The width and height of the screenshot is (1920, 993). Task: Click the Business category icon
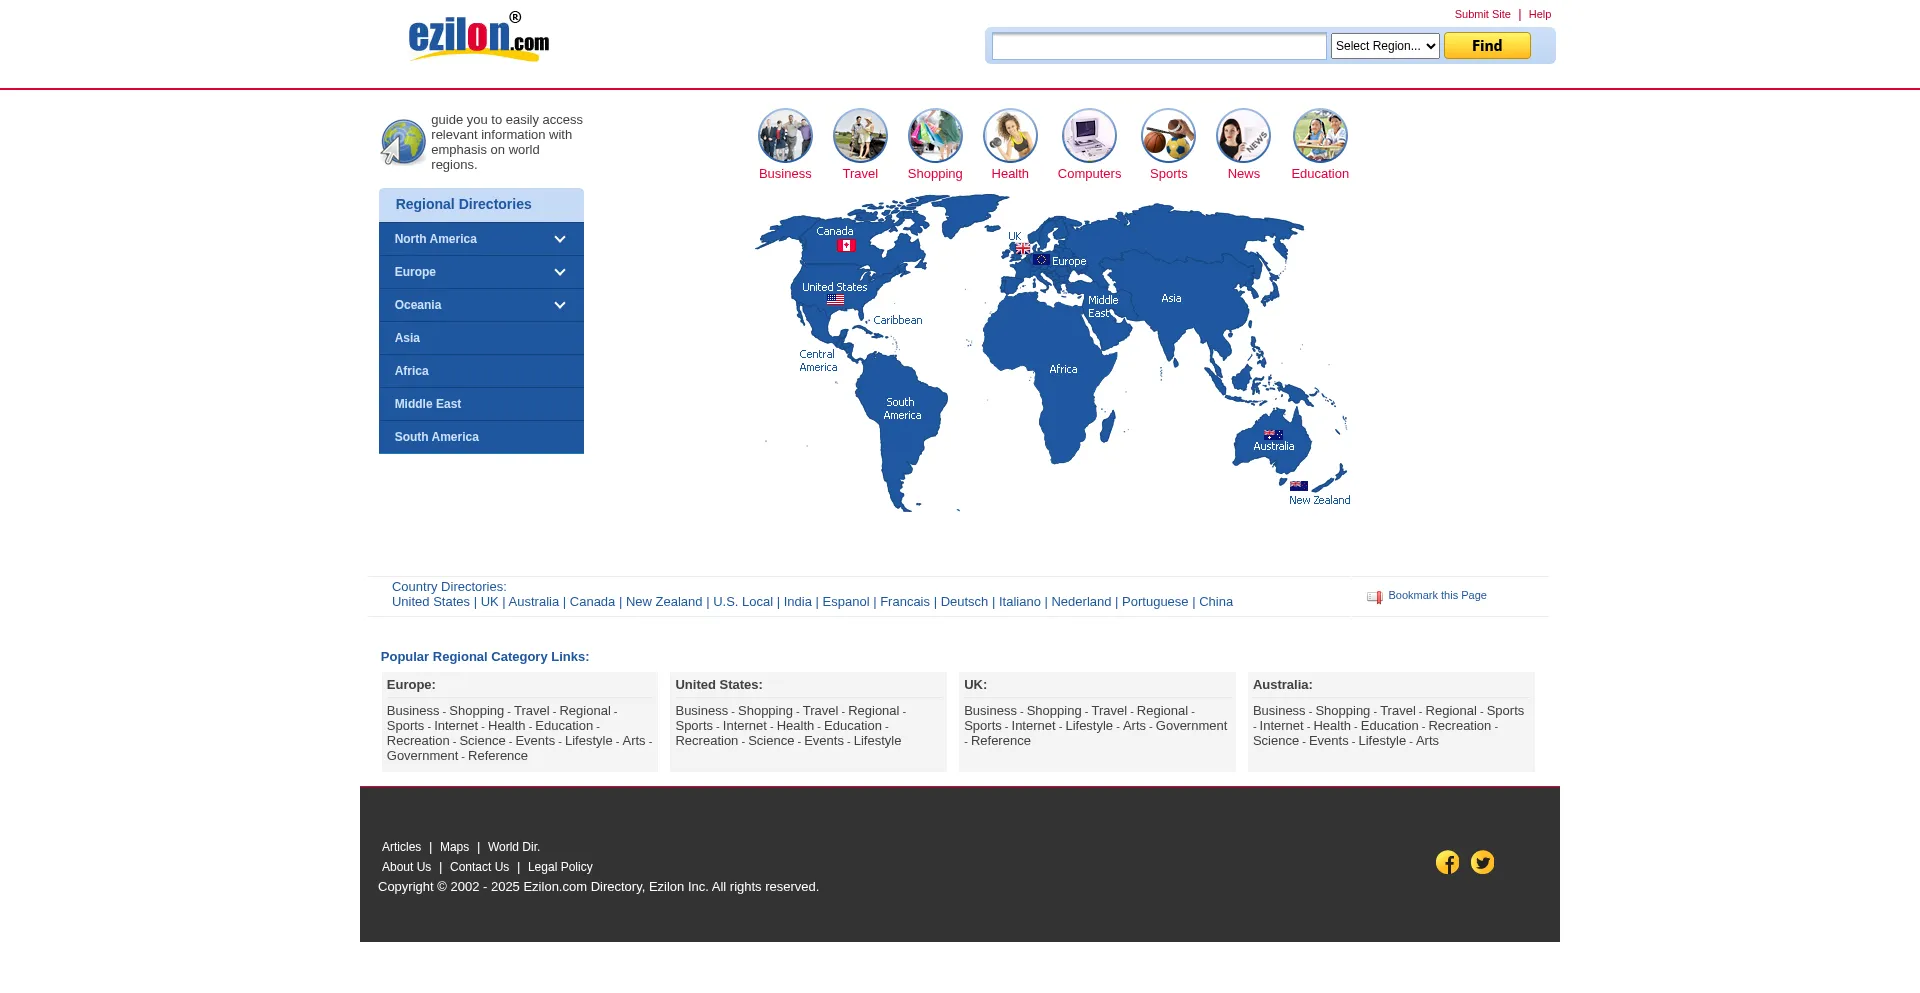pyautogui.click(x=785, y=136)
